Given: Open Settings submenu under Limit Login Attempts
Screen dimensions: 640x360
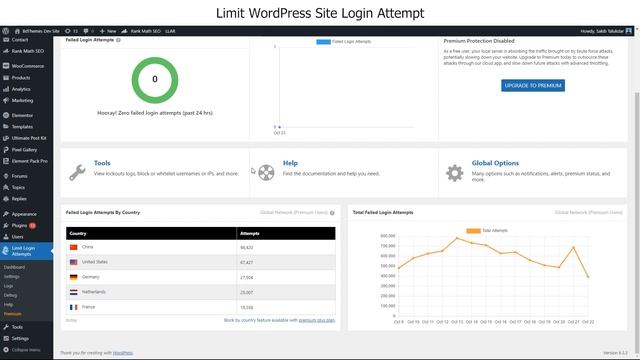Looking at the screenshot, I should point(12,277).
